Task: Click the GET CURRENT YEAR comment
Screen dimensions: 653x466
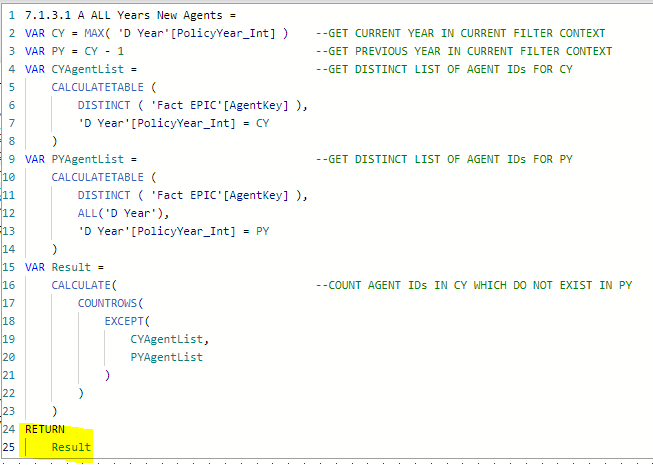Action: [461, 33]
